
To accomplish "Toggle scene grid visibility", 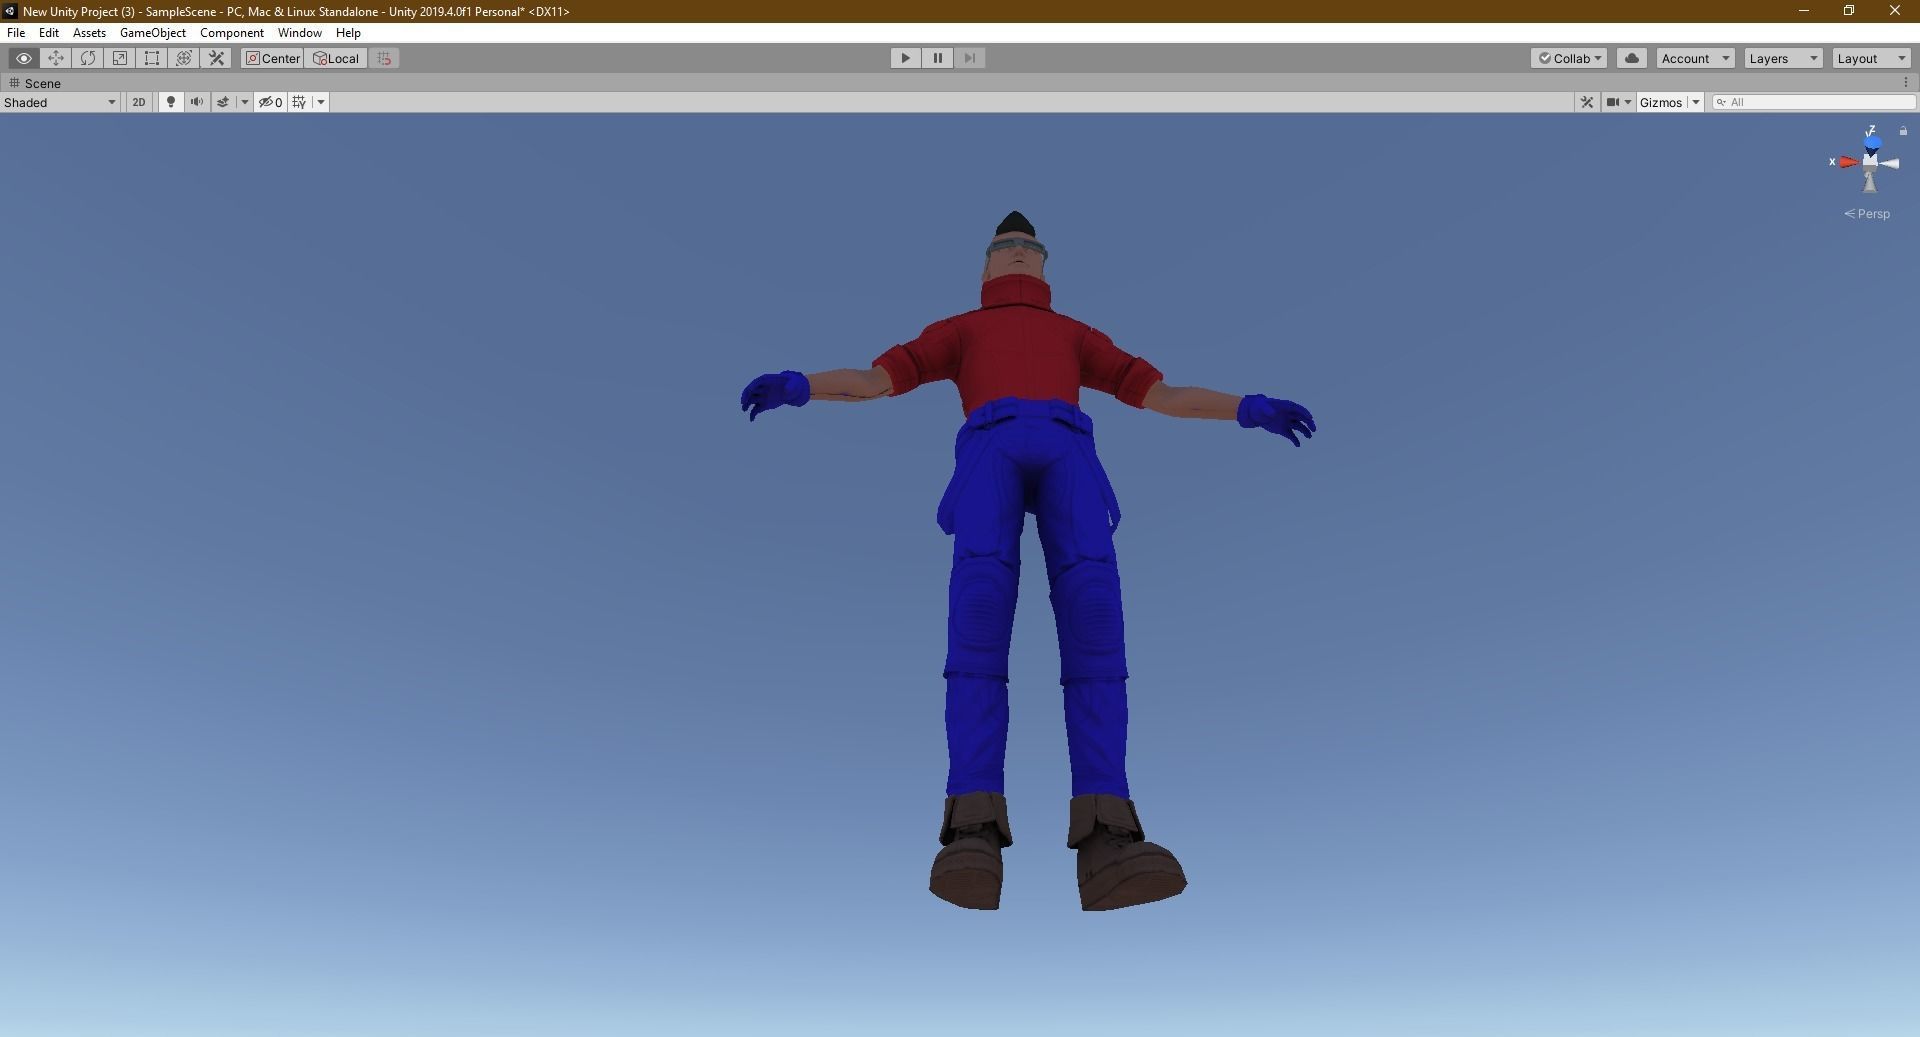I will tap(299, 102).
